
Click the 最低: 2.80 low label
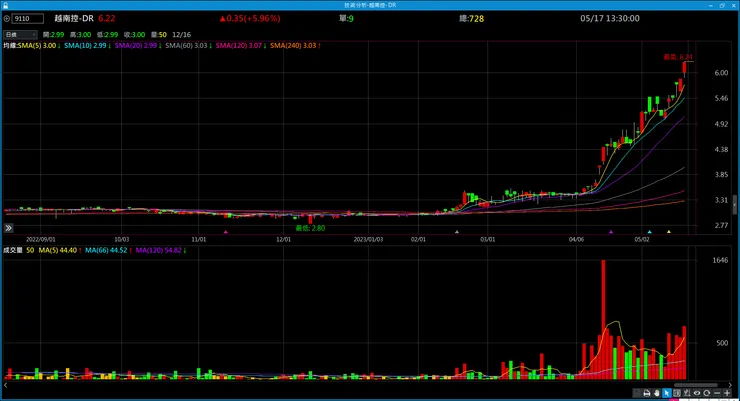click(x=310, y=228)
